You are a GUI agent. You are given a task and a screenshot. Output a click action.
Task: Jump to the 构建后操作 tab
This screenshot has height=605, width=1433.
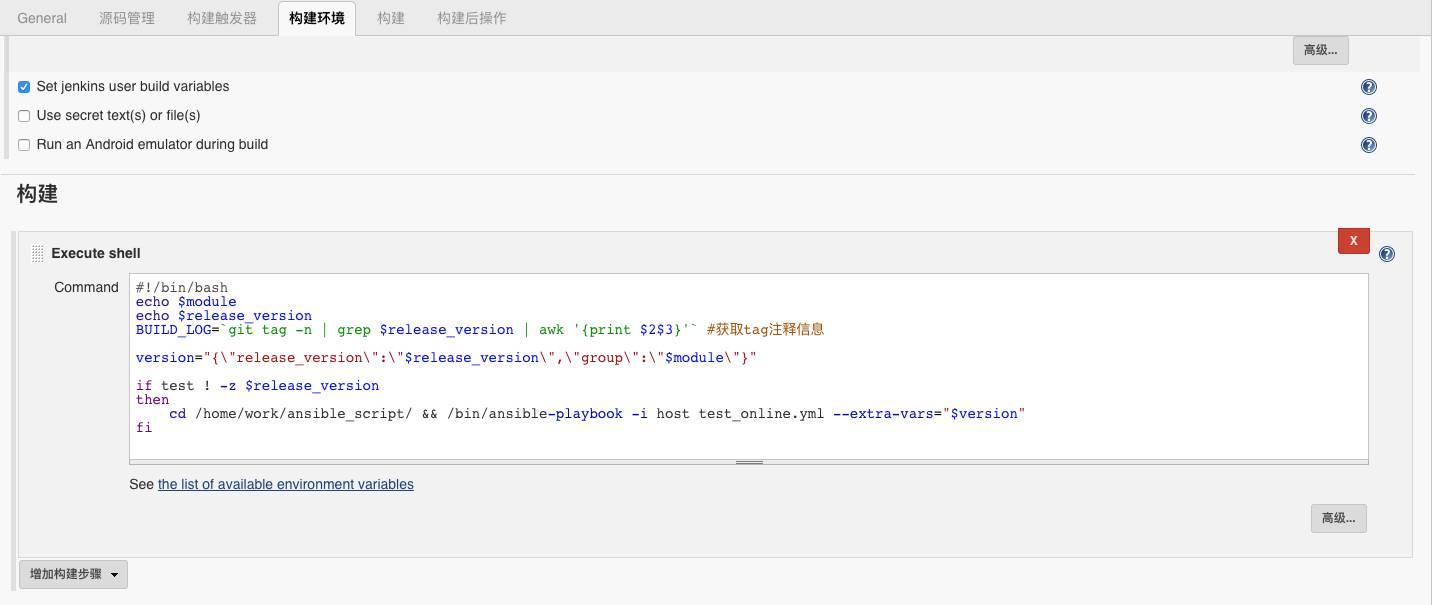471,18
